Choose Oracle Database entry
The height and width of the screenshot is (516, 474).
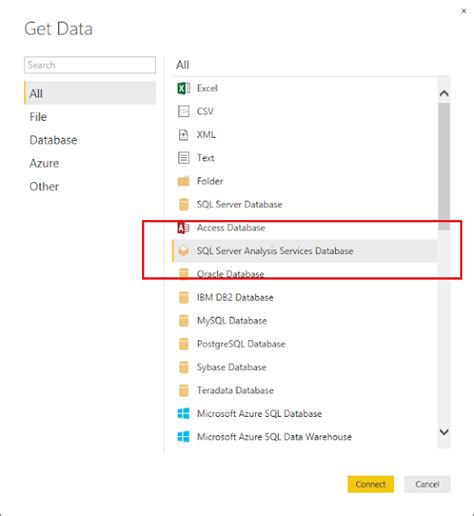(305, 274)
